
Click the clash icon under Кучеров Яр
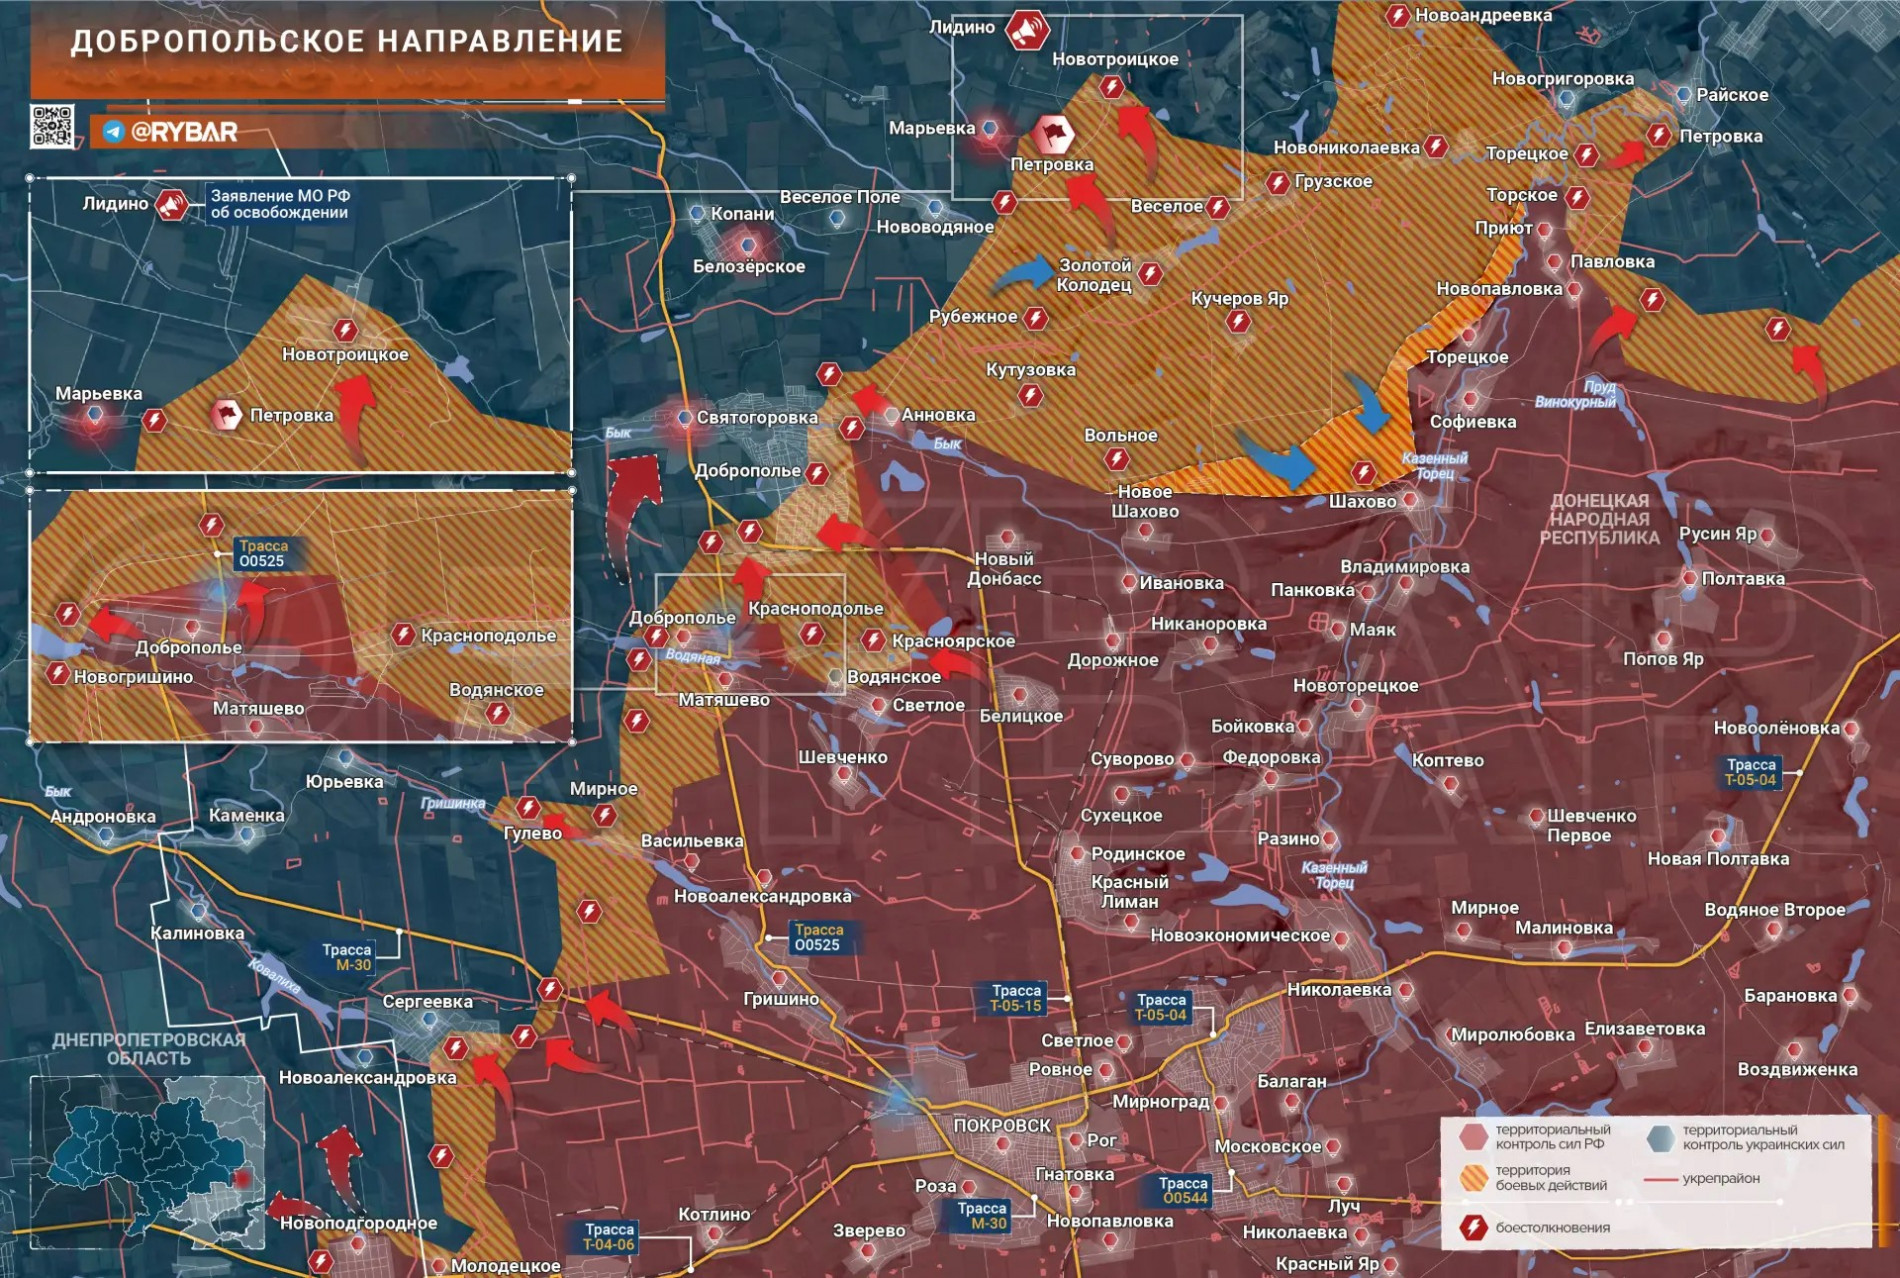coord(1238,321)
